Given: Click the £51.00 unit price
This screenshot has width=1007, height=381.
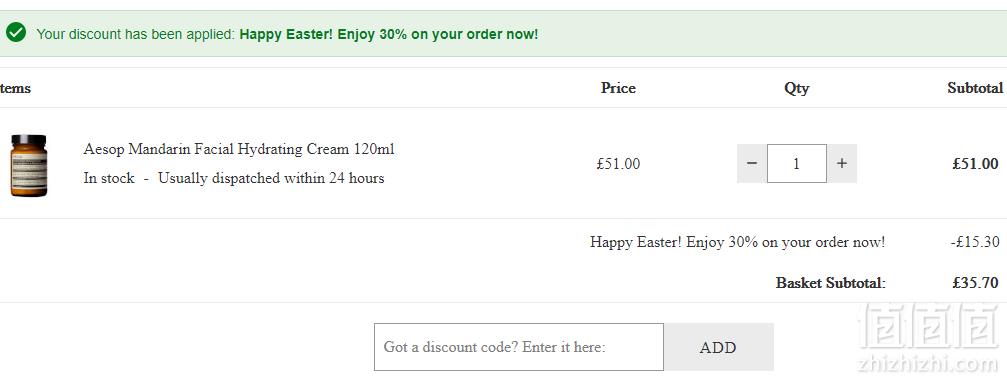Looking at the screenshot, I should [x=618, y=164].
